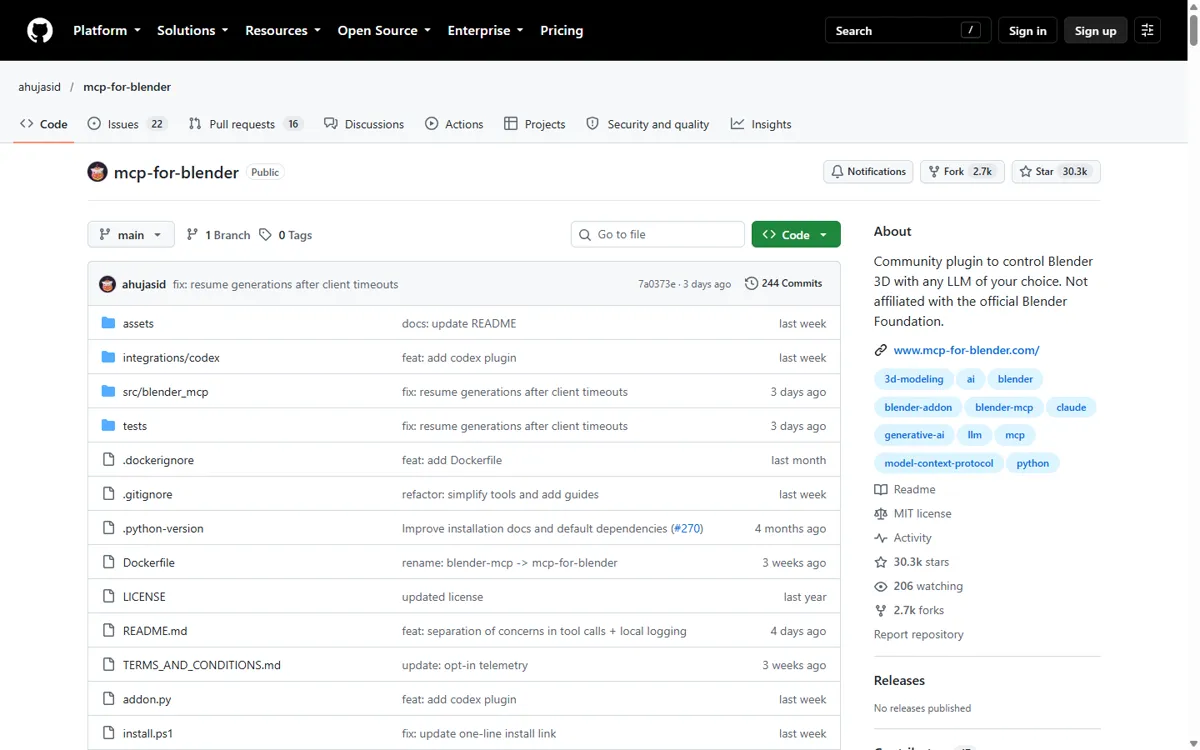This screenshot has height=750, width=1200.
Task: Click the Dockerfile file icon
Action: coord(109,562)
